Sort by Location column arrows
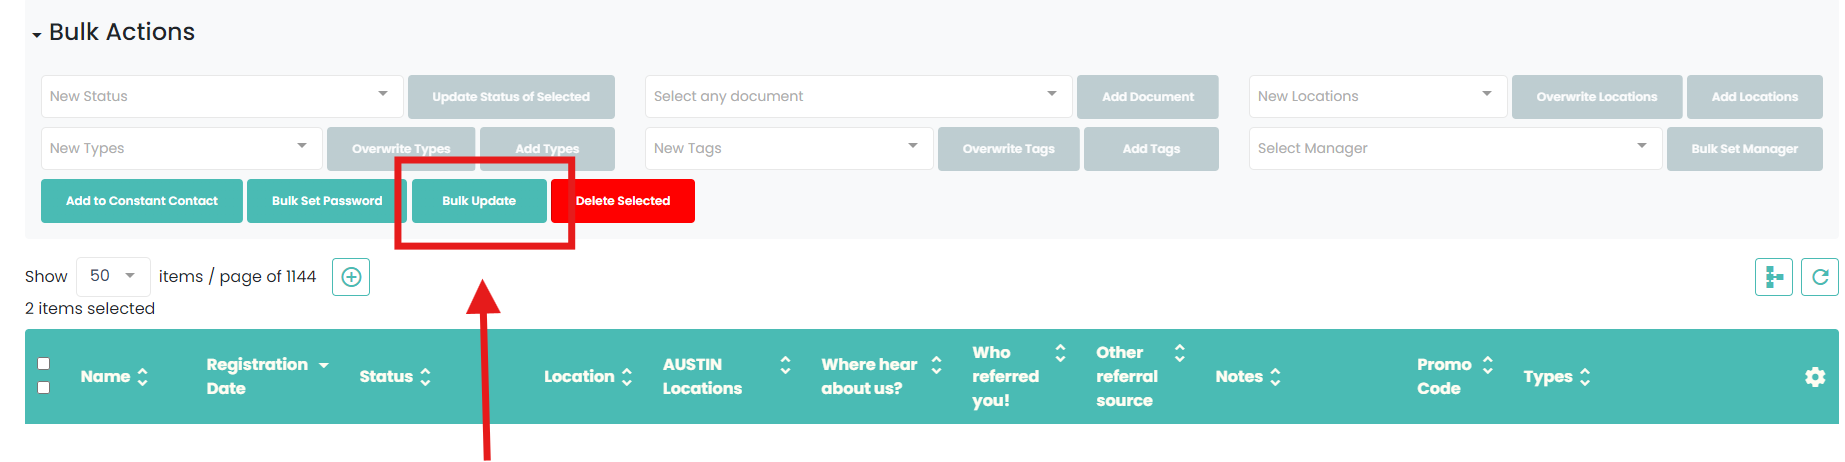The image size is (1845, 462). tap(627, 377)
